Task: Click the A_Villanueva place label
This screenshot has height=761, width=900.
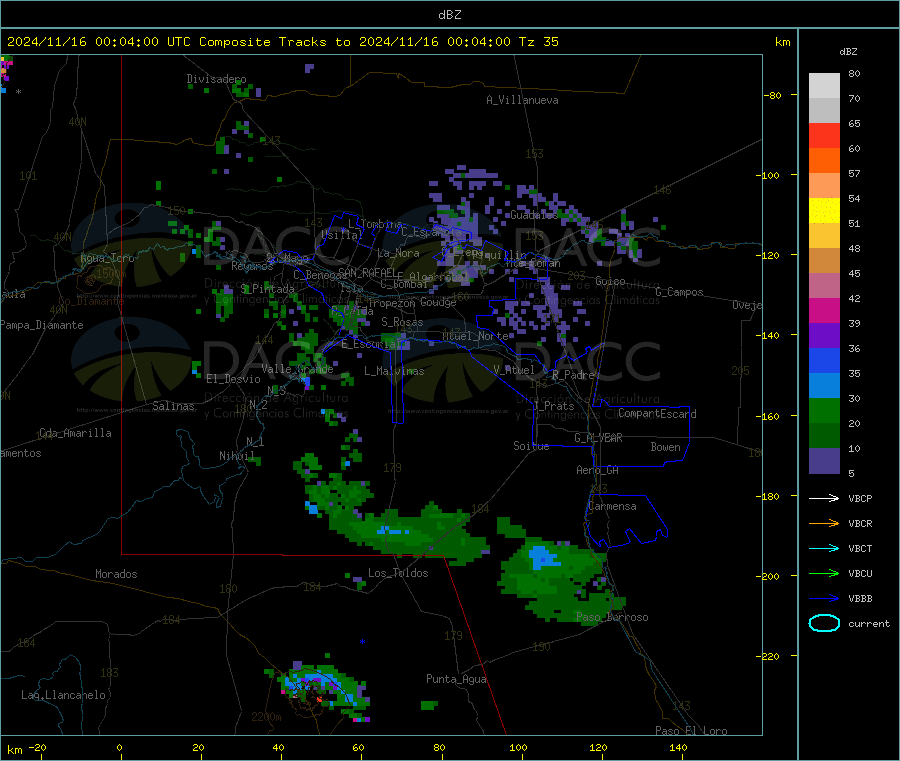Action: (522, 100)
